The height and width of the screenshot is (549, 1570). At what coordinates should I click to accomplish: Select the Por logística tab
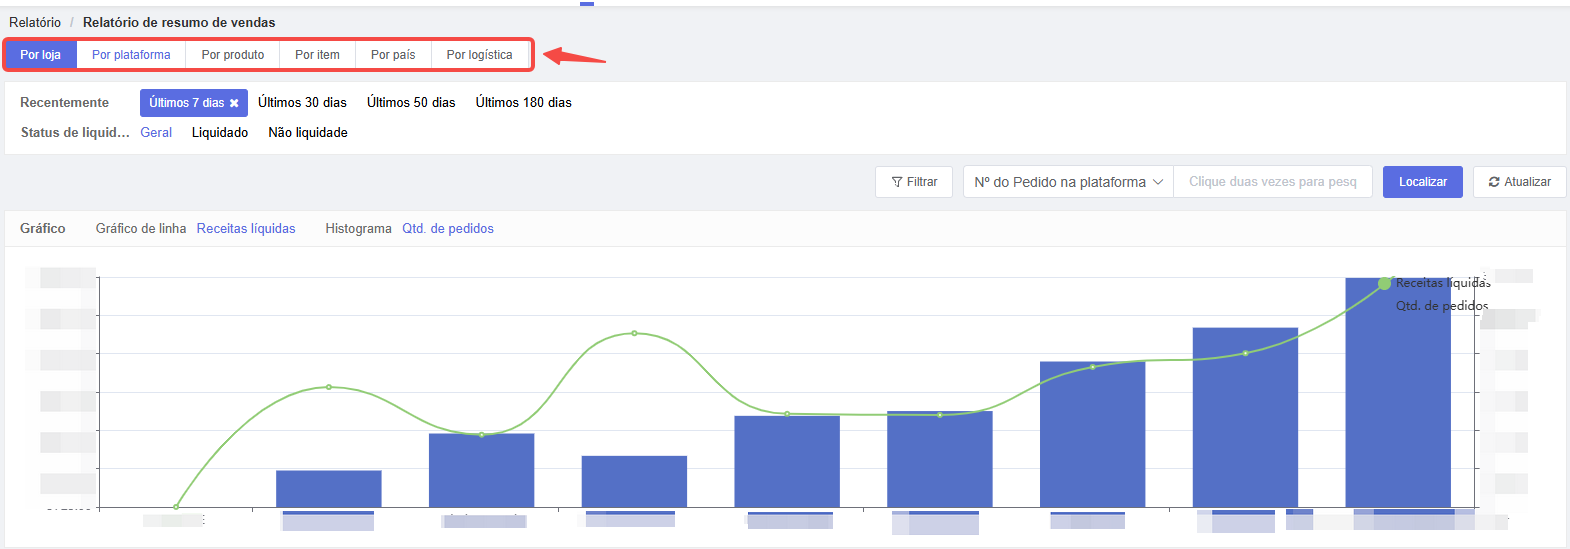pyautogui.click(x=479, y=55)
